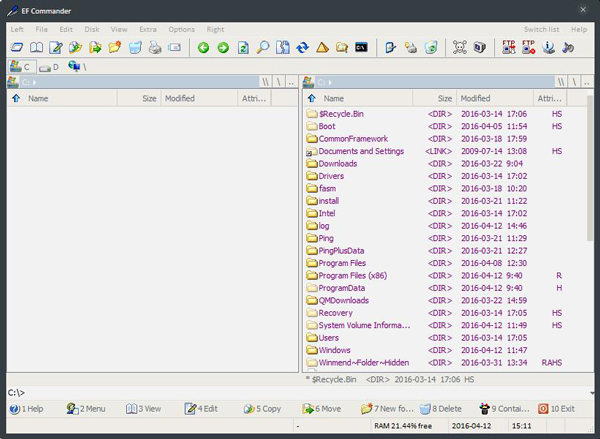The image size is (600, 439).
Task: Click the music note audio toolbar icon
Action: (x=568, y=47)
